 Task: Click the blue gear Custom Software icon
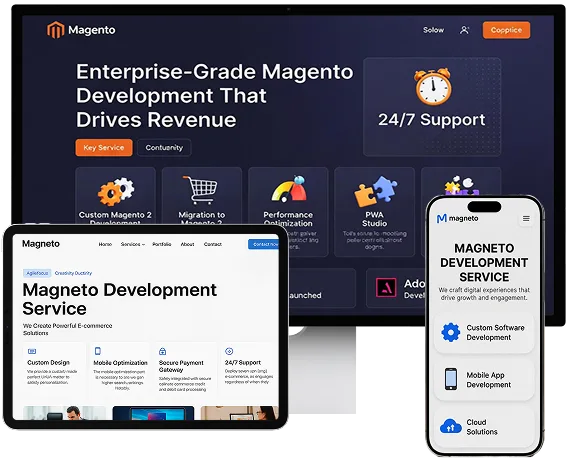coord(451,332)
